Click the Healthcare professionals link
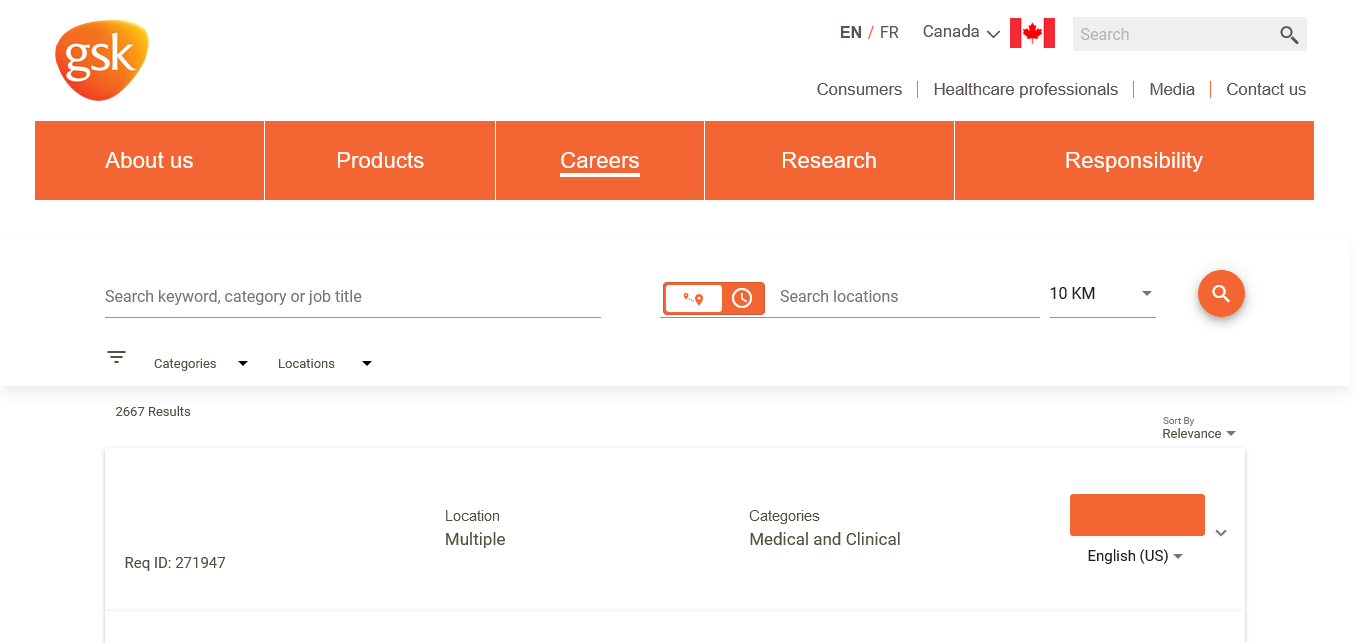The image size is (1366, 643). pyautogui.click(x=1025, y=90)
